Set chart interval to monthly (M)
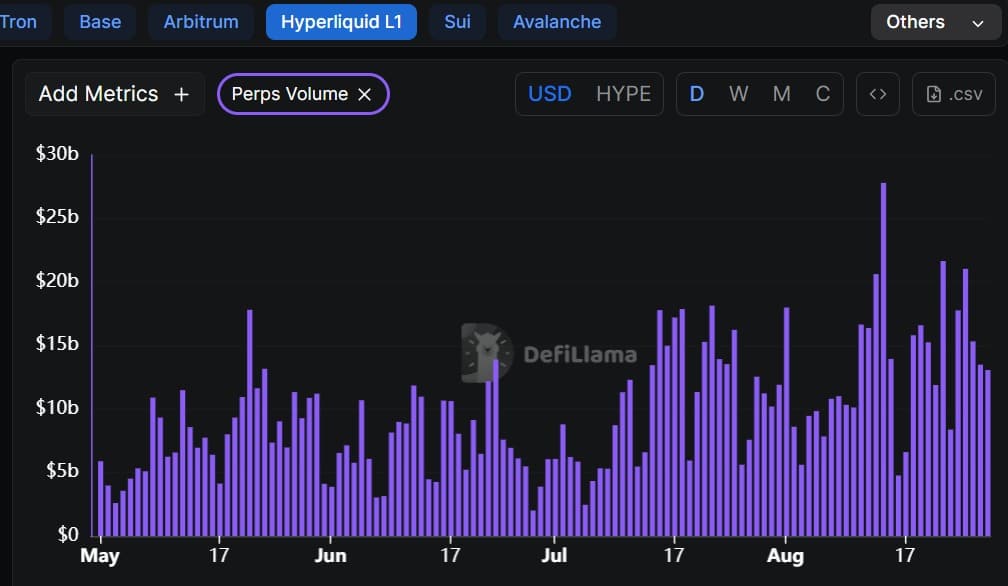The image size is (1008, 586). (x=781, y=94)
